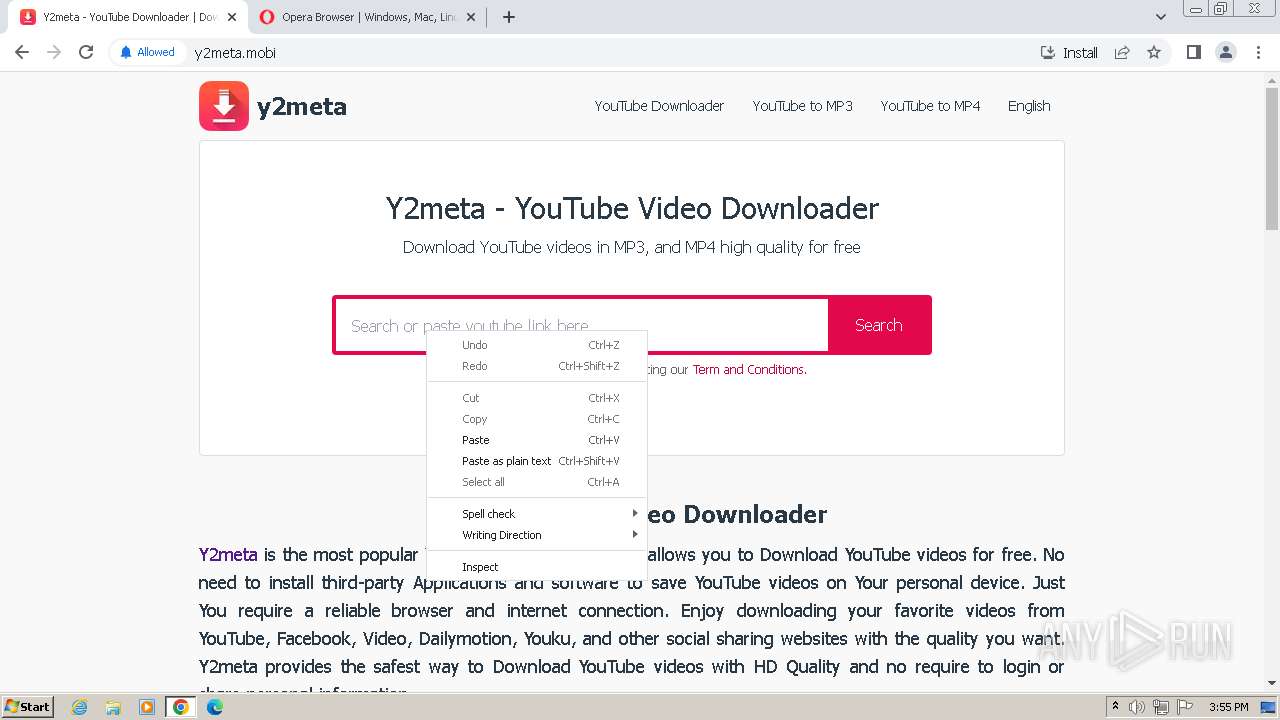Expand Writing Direction submenu
This screenshot has height=720, width=1280.
coord(537,535)
